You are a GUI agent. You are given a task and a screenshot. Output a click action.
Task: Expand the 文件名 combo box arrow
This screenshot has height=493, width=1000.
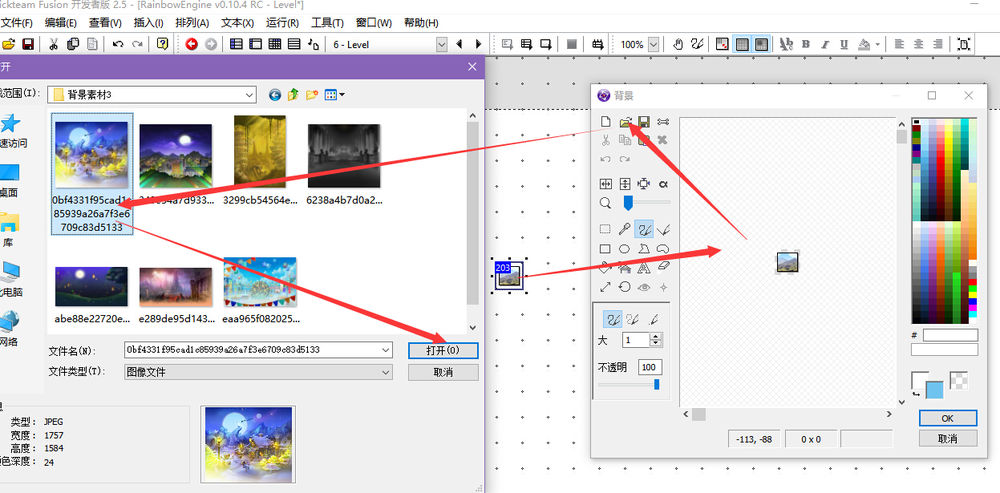pos(386,350)
